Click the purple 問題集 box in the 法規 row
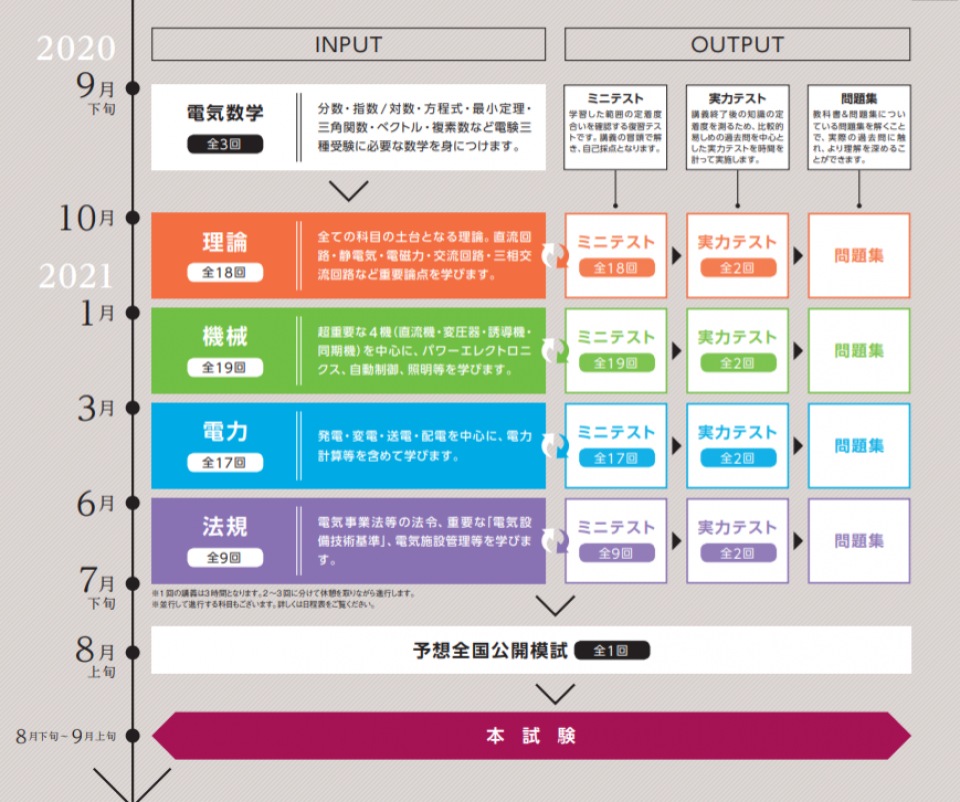The width and height of the screenshot is (960, 802). pyautogui.click(x=859, y=541)
